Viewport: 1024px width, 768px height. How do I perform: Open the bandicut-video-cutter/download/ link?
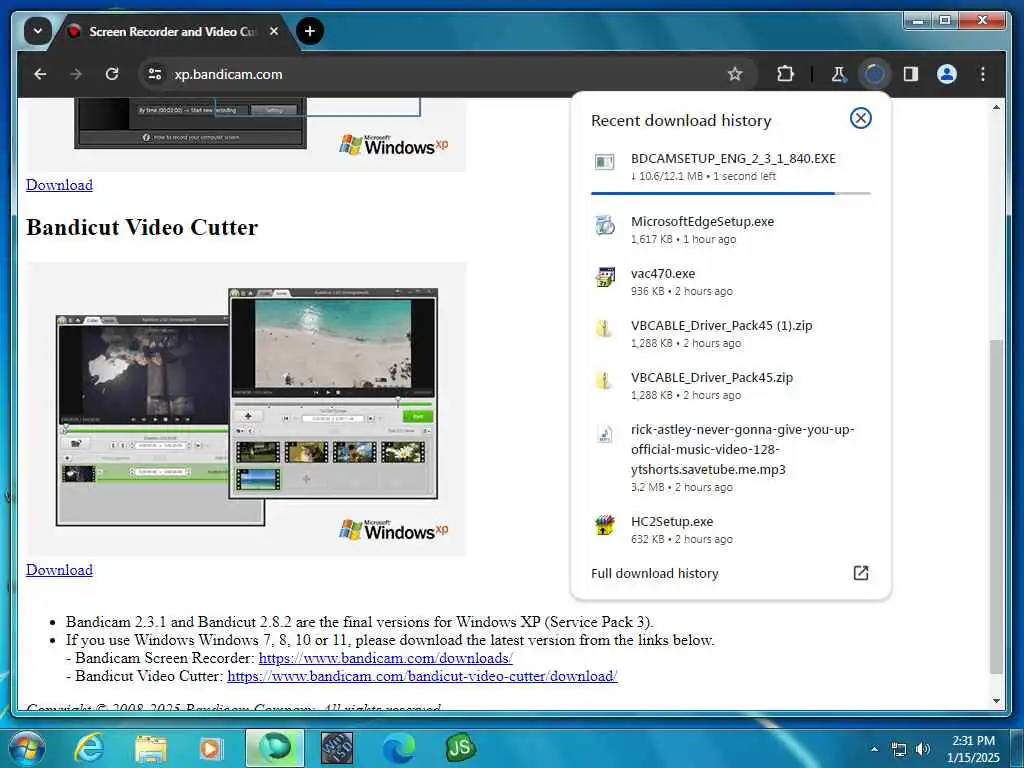(x=422, y=676)
